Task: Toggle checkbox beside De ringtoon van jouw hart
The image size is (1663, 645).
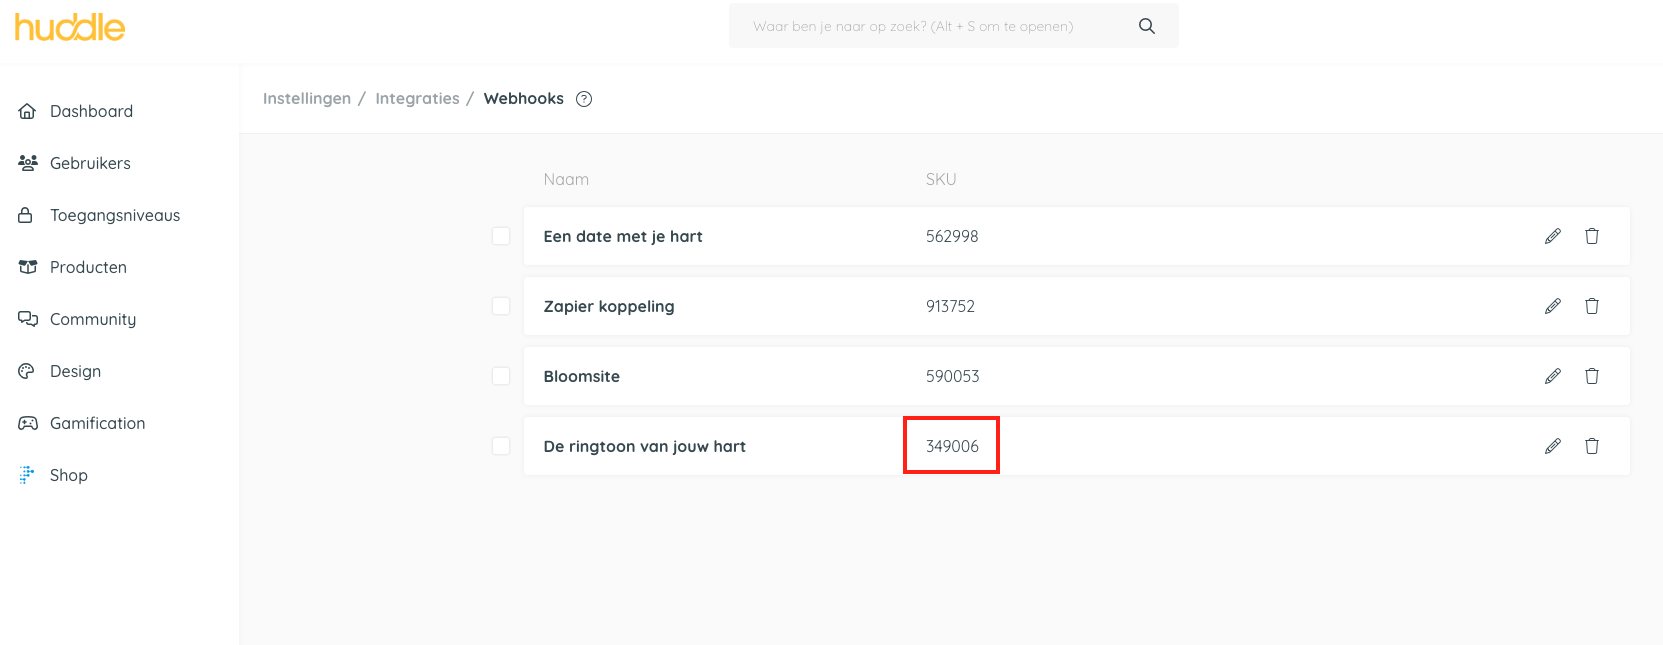Action: tap(501, 446)
